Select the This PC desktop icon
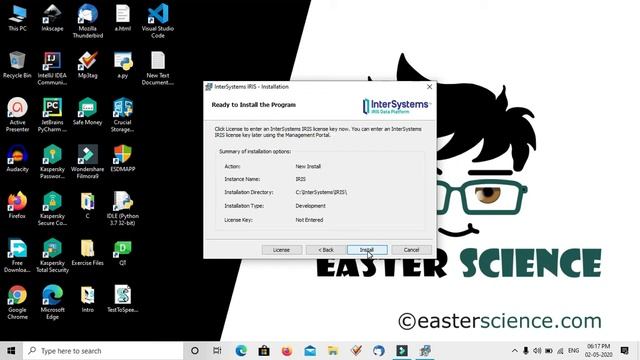 coord(17,18)
